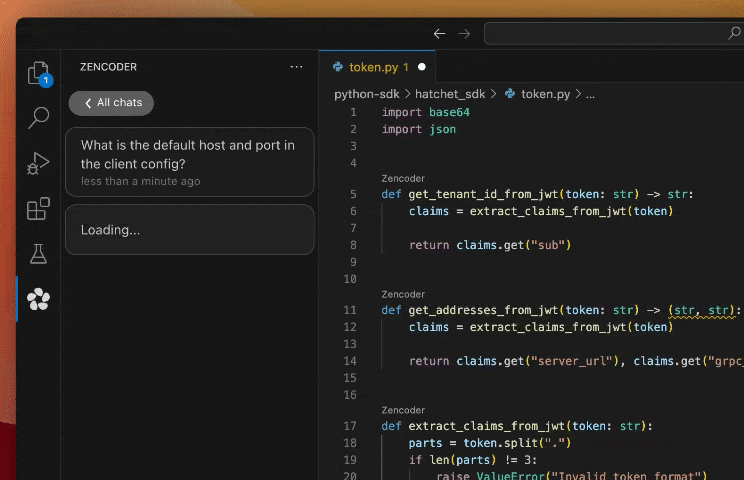Open the Testing flask icon

point(38,254)
